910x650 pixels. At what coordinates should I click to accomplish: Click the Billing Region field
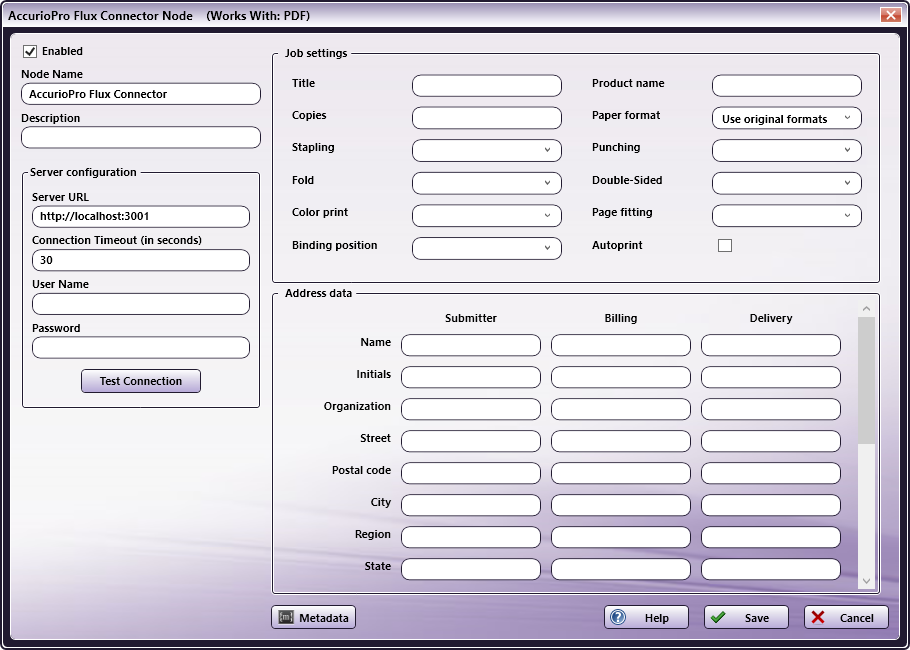point(621,537)
